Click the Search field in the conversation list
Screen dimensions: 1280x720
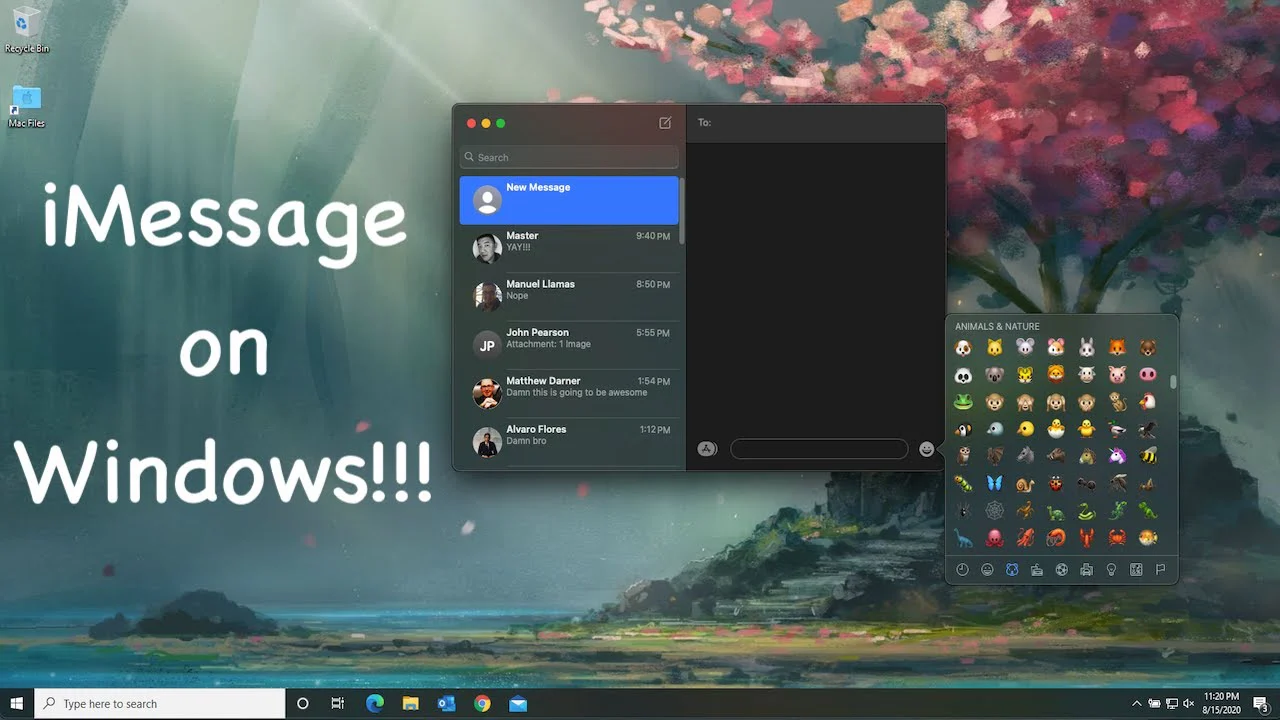[568, 156]
